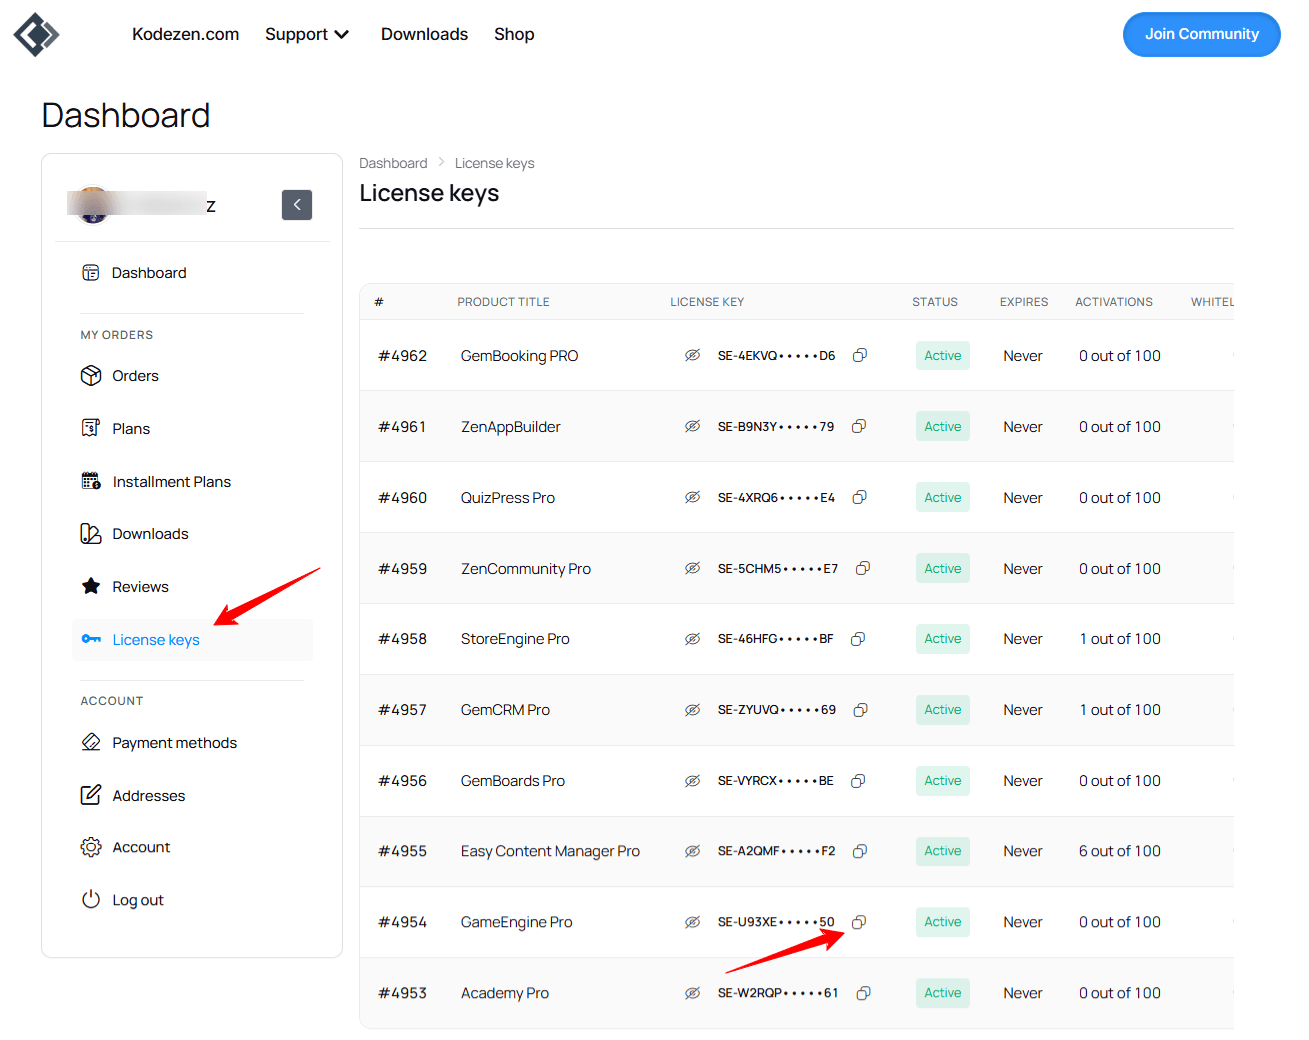1309x1040 pixels.
Task: Copy the StoreEngine Pro license key
Action: coord(858,639)
